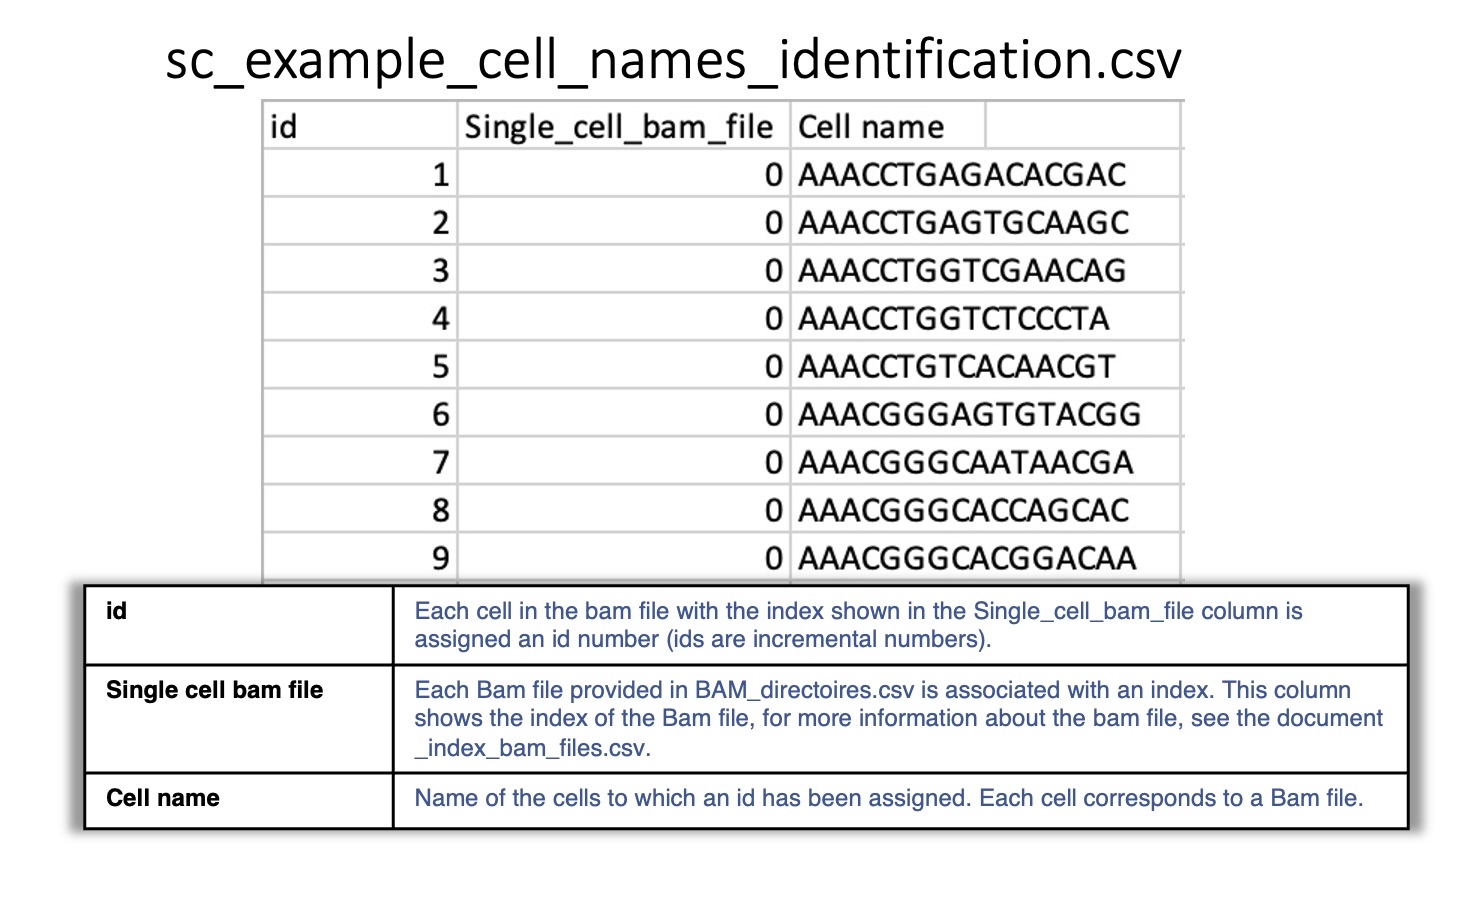
Task: Select cell AAACGGGCACCAGCAC
Action: coord(986,510)
